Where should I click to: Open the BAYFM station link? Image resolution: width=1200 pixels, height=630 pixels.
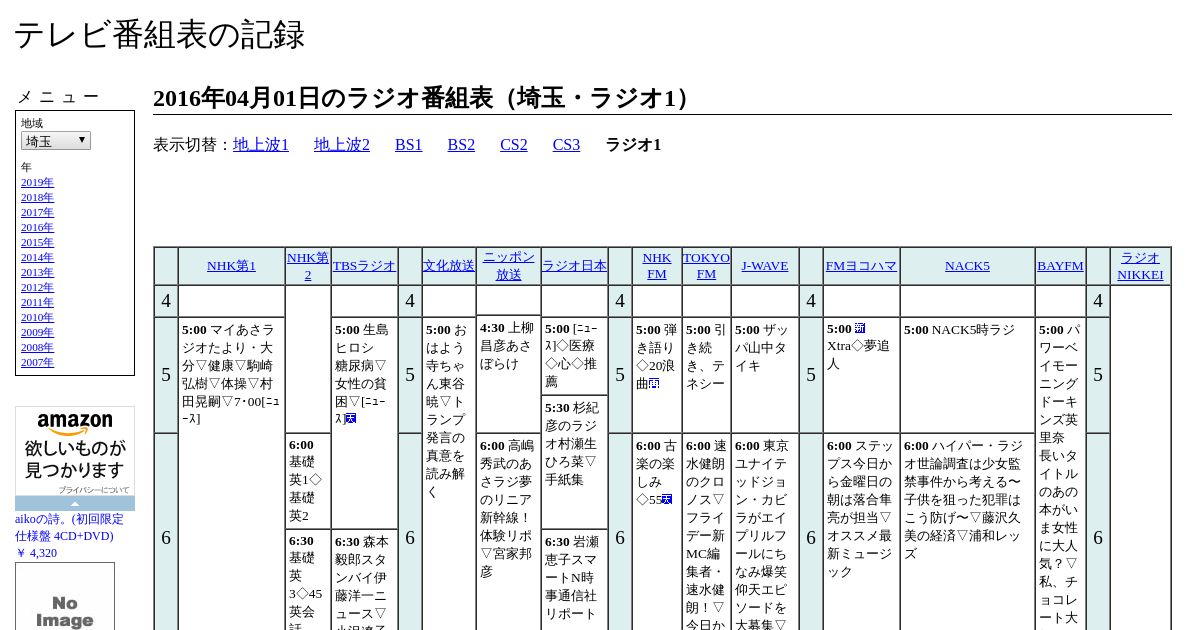click(1060, 266)
